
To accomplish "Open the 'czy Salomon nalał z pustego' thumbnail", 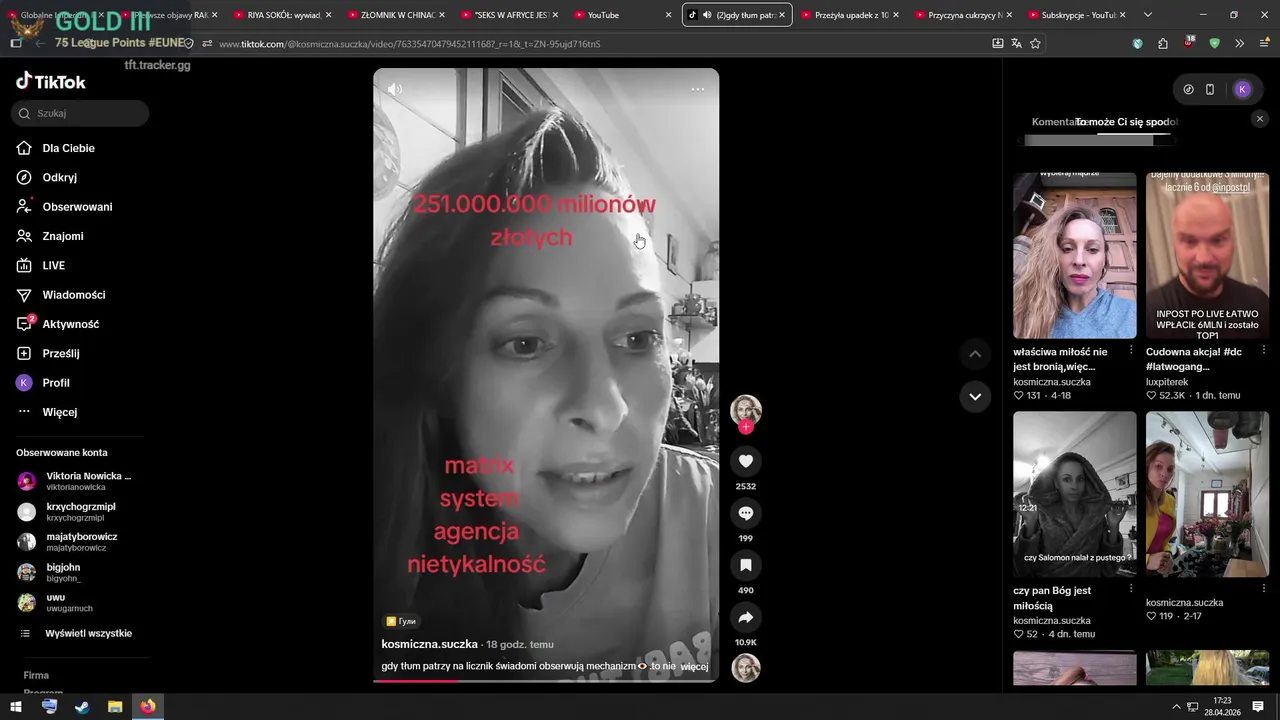I will [x=1075, y=494].
